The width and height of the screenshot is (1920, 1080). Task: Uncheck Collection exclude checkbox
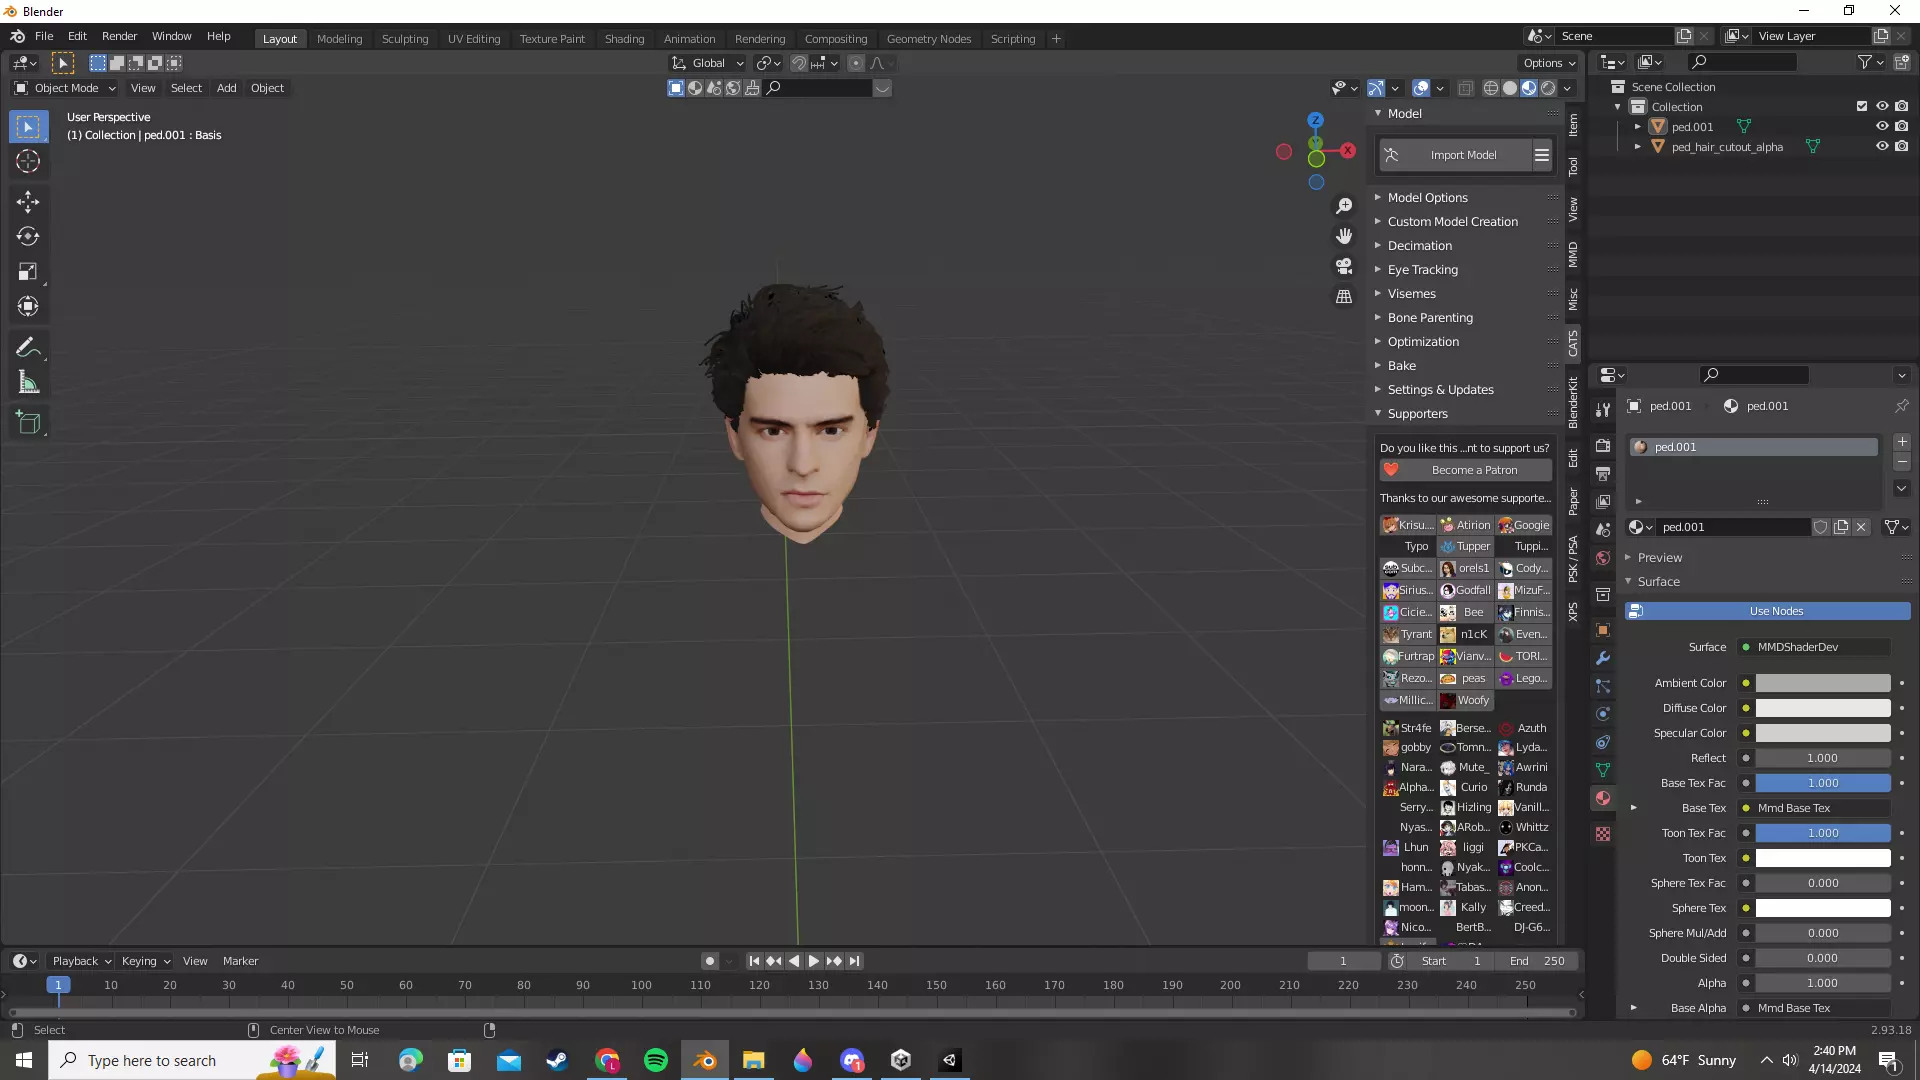point(1861,107)
